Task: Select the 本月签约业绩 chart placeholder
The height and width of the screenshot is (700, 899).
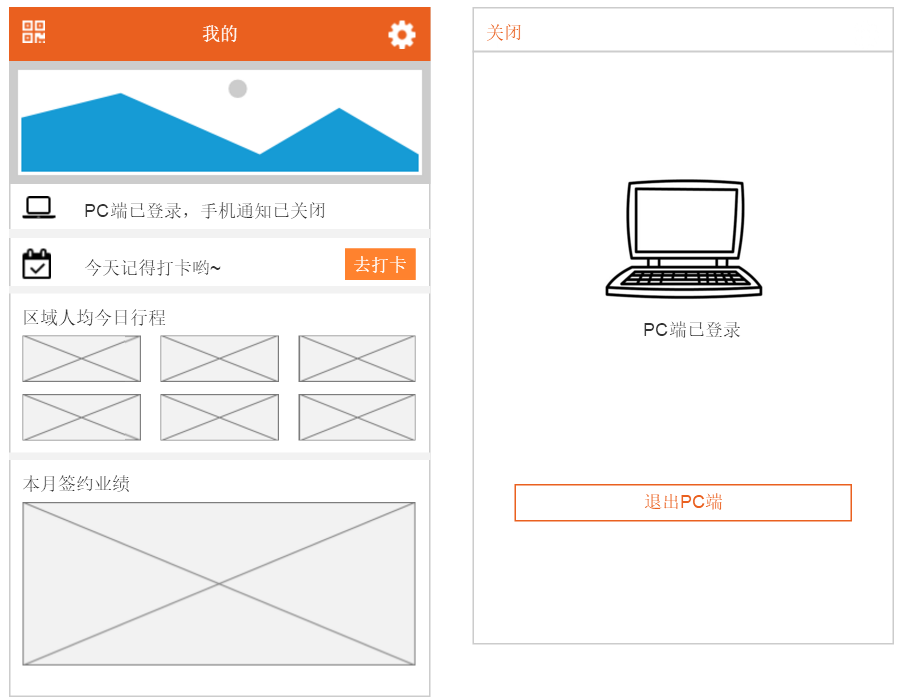Action: coord(219,580)
